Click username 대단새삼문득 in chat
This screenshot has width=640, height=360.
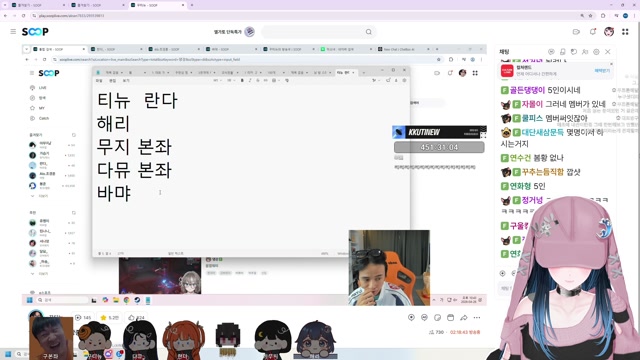click(x=542, y=132)
